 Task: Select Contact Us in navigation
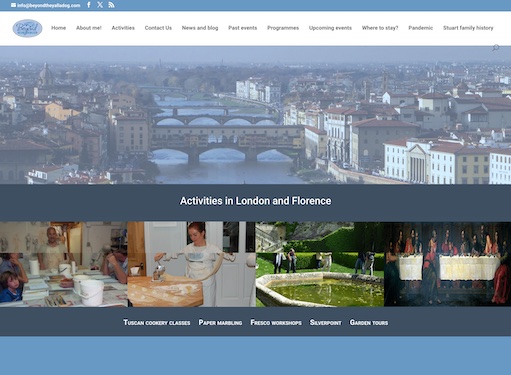pos(158,28)
